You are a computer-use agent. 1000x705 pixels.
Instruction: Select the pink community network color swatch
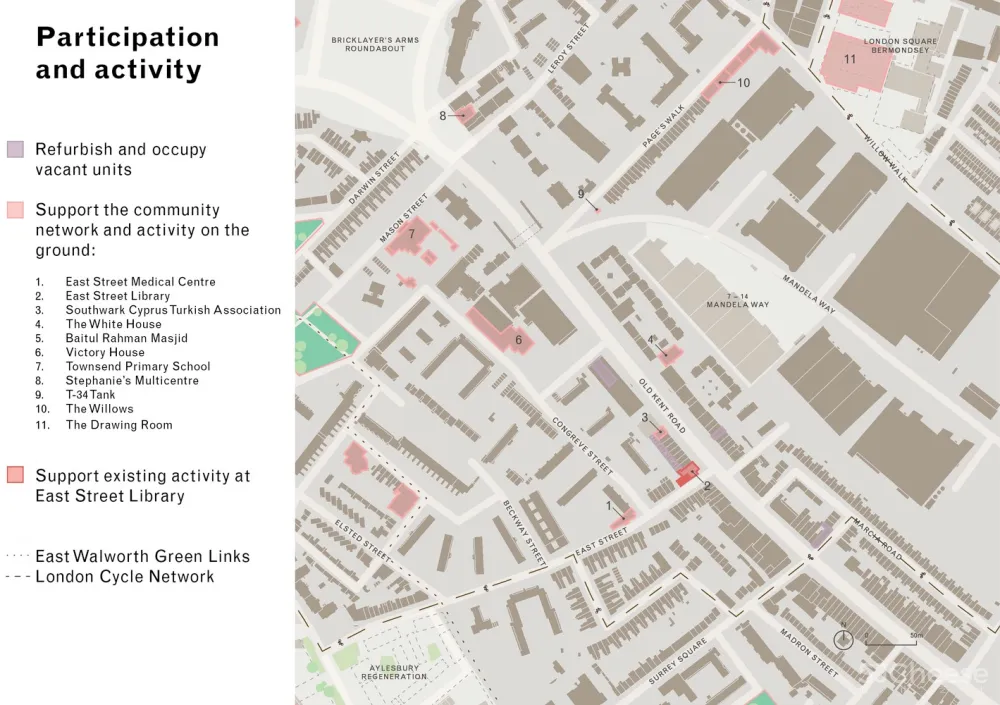tap(14, 210)
